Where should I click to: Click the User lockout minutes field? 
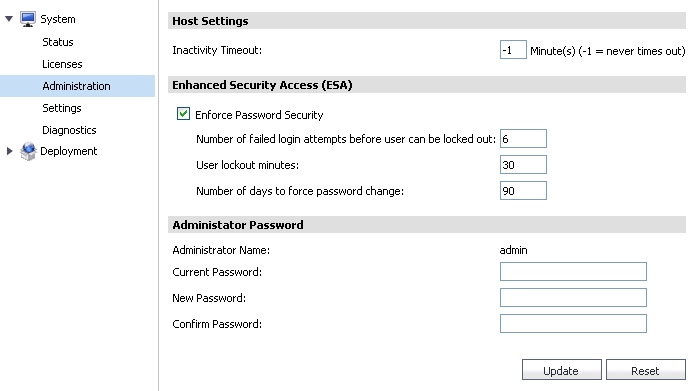[x=523, y=165]
